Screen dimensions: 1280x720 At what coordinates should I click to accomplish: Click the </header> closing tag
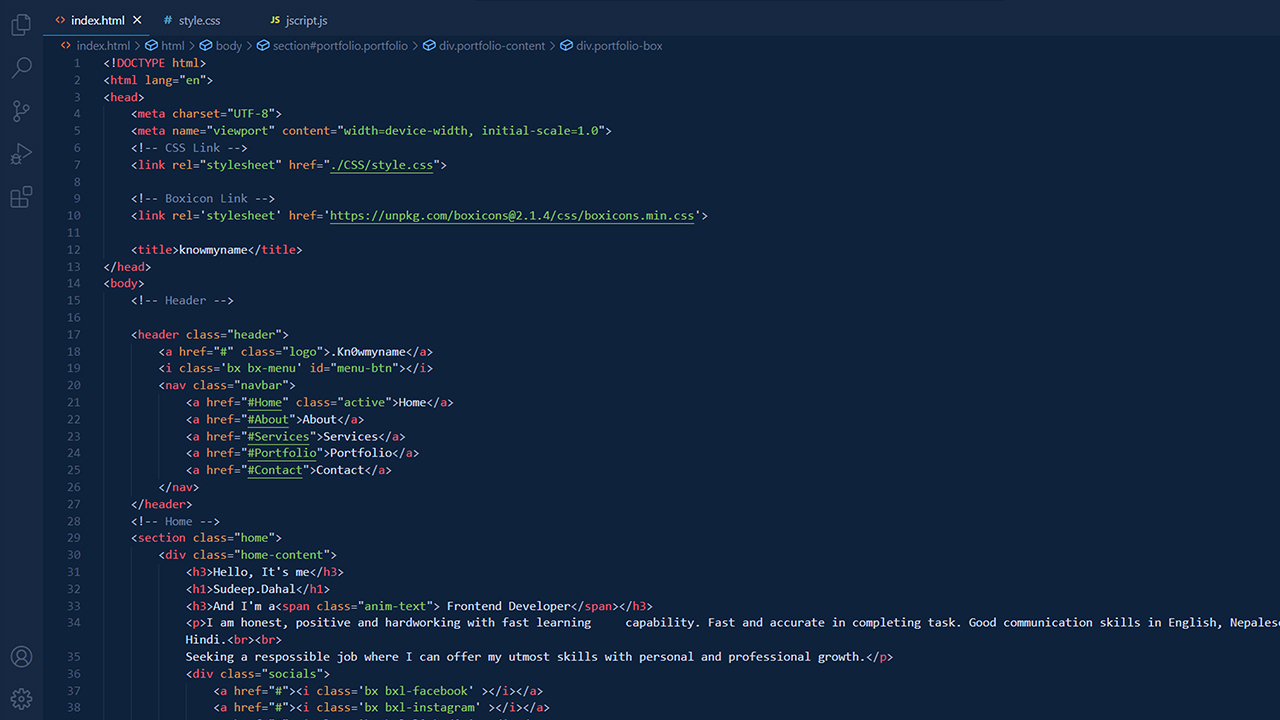[162, 504]
